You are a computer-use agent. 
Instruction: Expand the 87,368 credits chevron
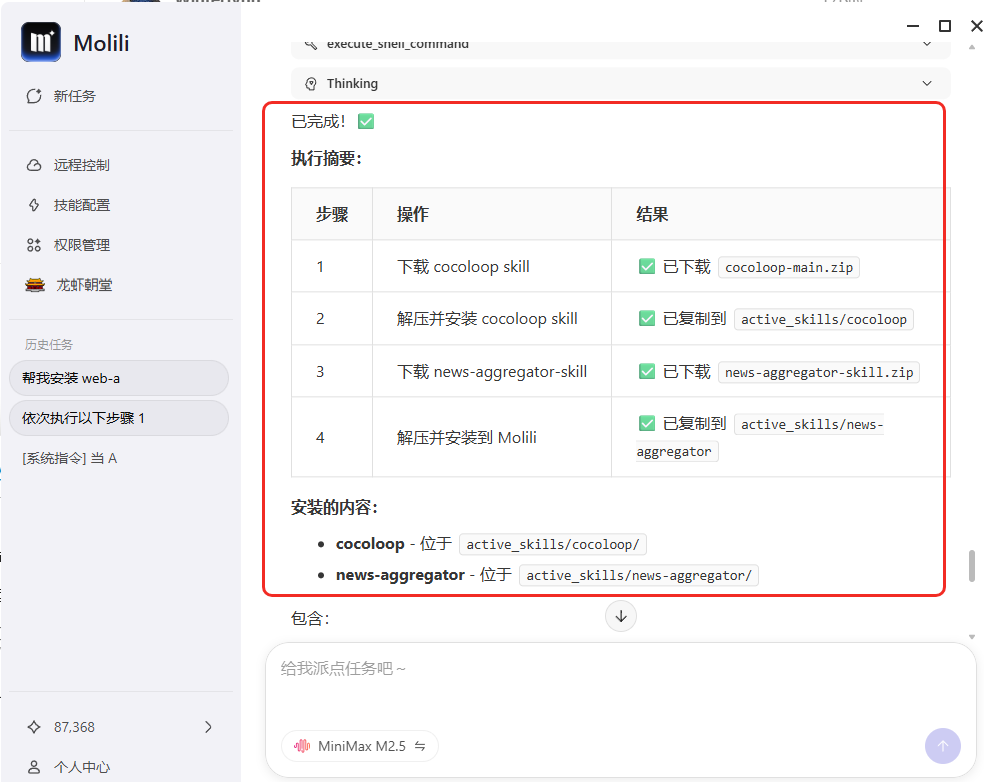[x=208, y=727]
